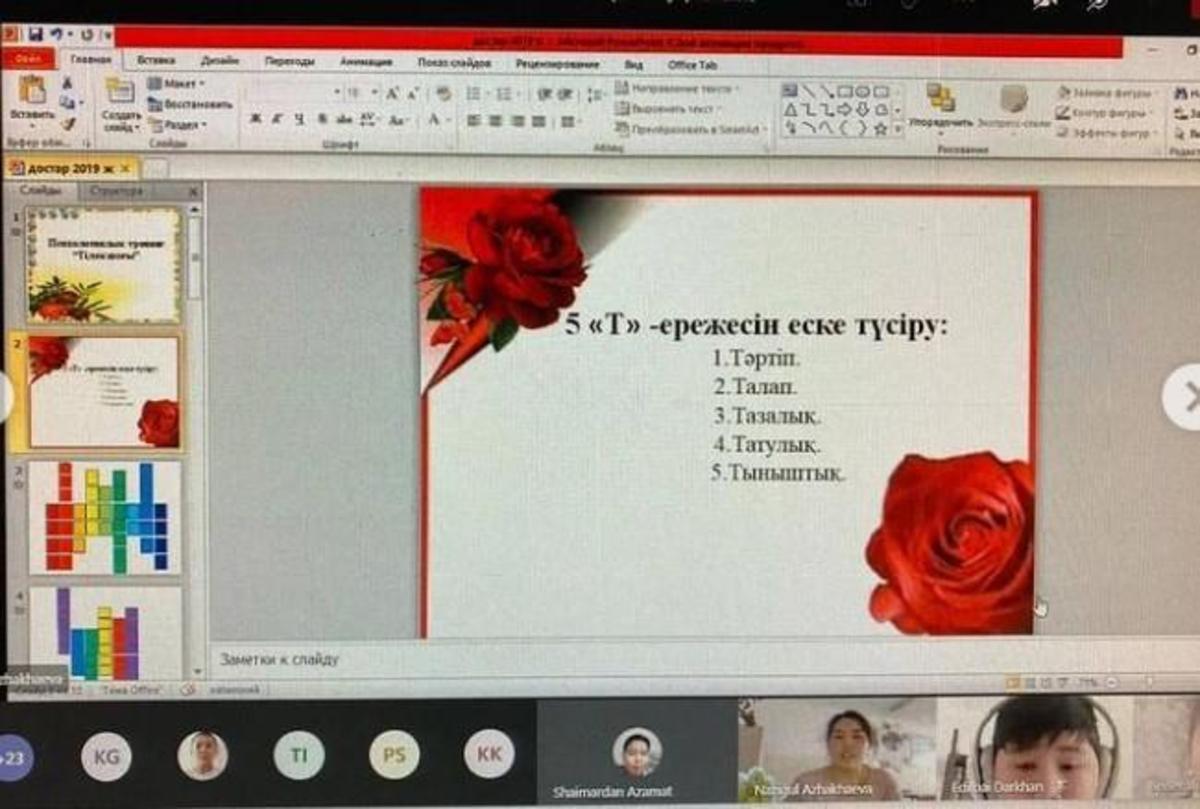This screenshot has height=809, width=1200.
Task: Expand the shapes gallery more arrow
Action: [x=897, y=128]
